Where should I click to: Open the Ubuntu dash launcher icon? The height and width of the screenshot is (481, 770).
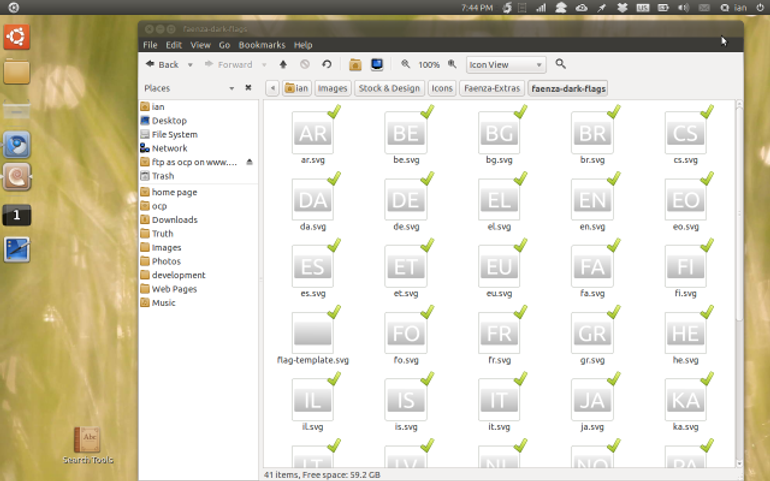coord(17,36)
